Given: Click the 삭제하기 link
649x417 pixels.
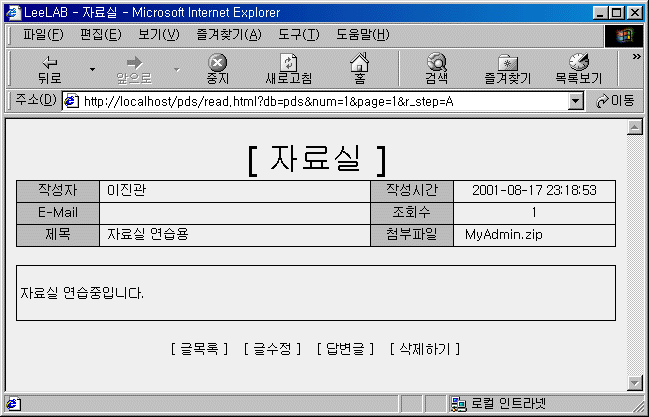Looking at the screenshot, I should pyautogui.click(x=425, y=349).
